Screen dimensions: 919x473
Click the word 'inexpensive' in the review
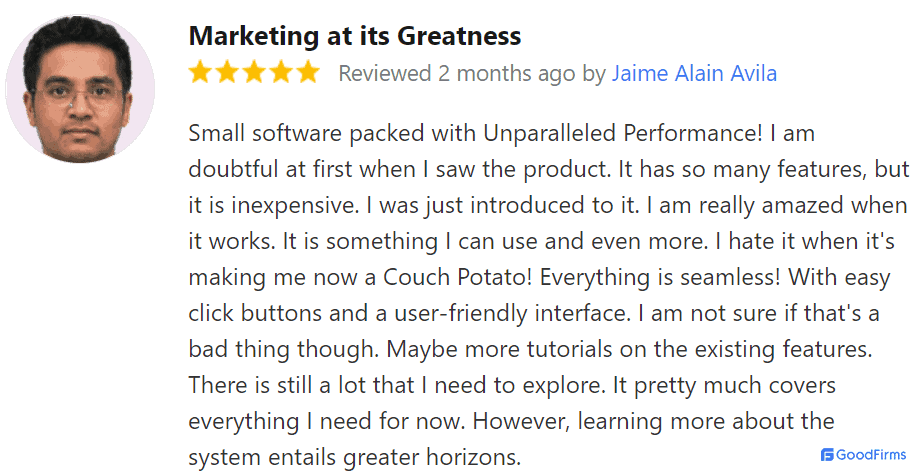294,206
